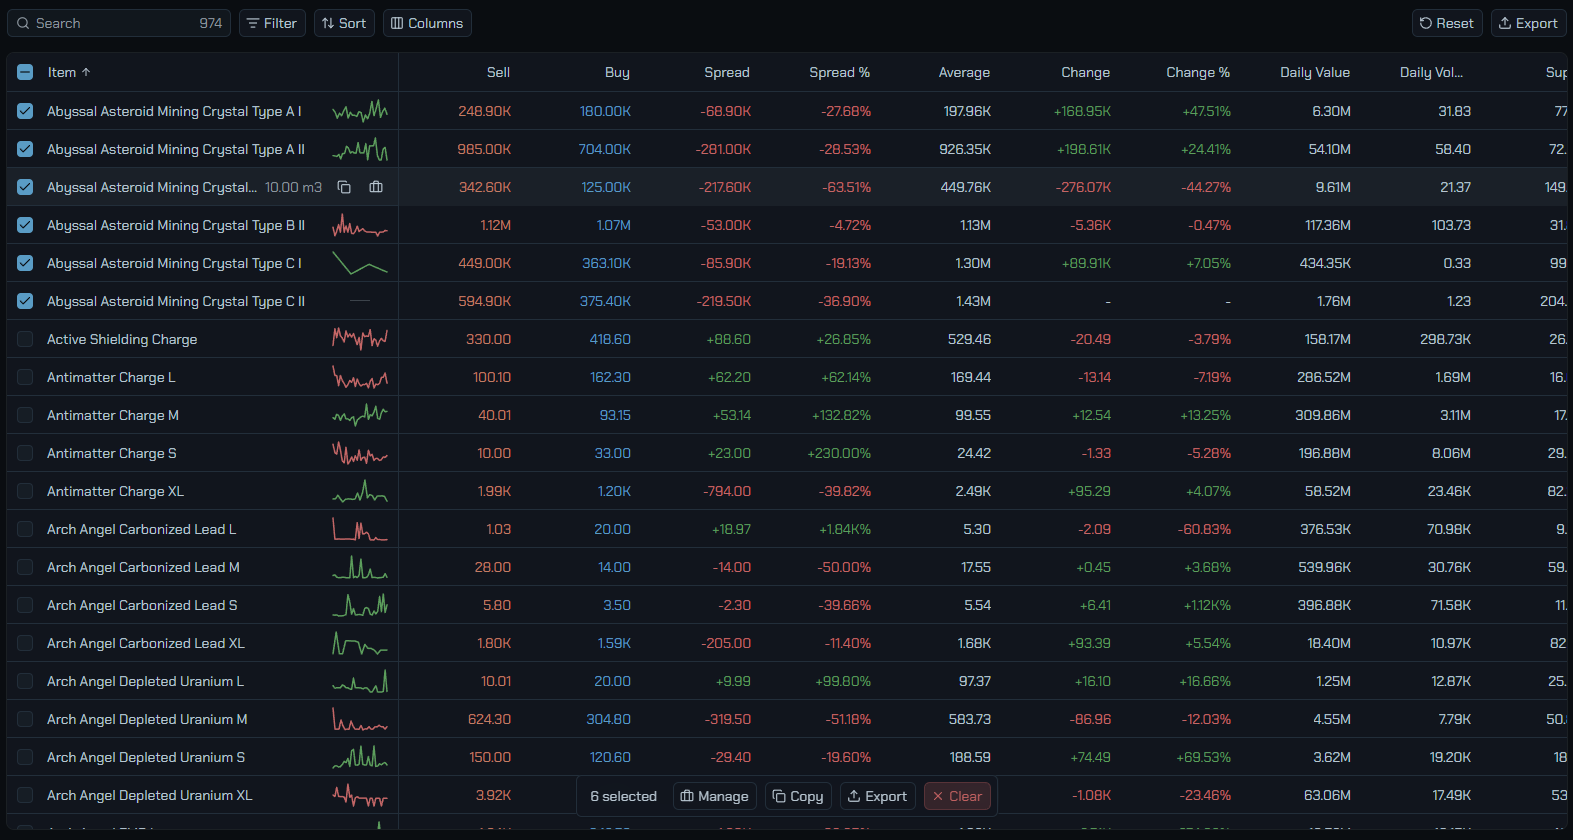This screenshot has height=840, width=1573.
Task: Open sparkline chart for Antimatter Charge XL
Action: (360, 491)
